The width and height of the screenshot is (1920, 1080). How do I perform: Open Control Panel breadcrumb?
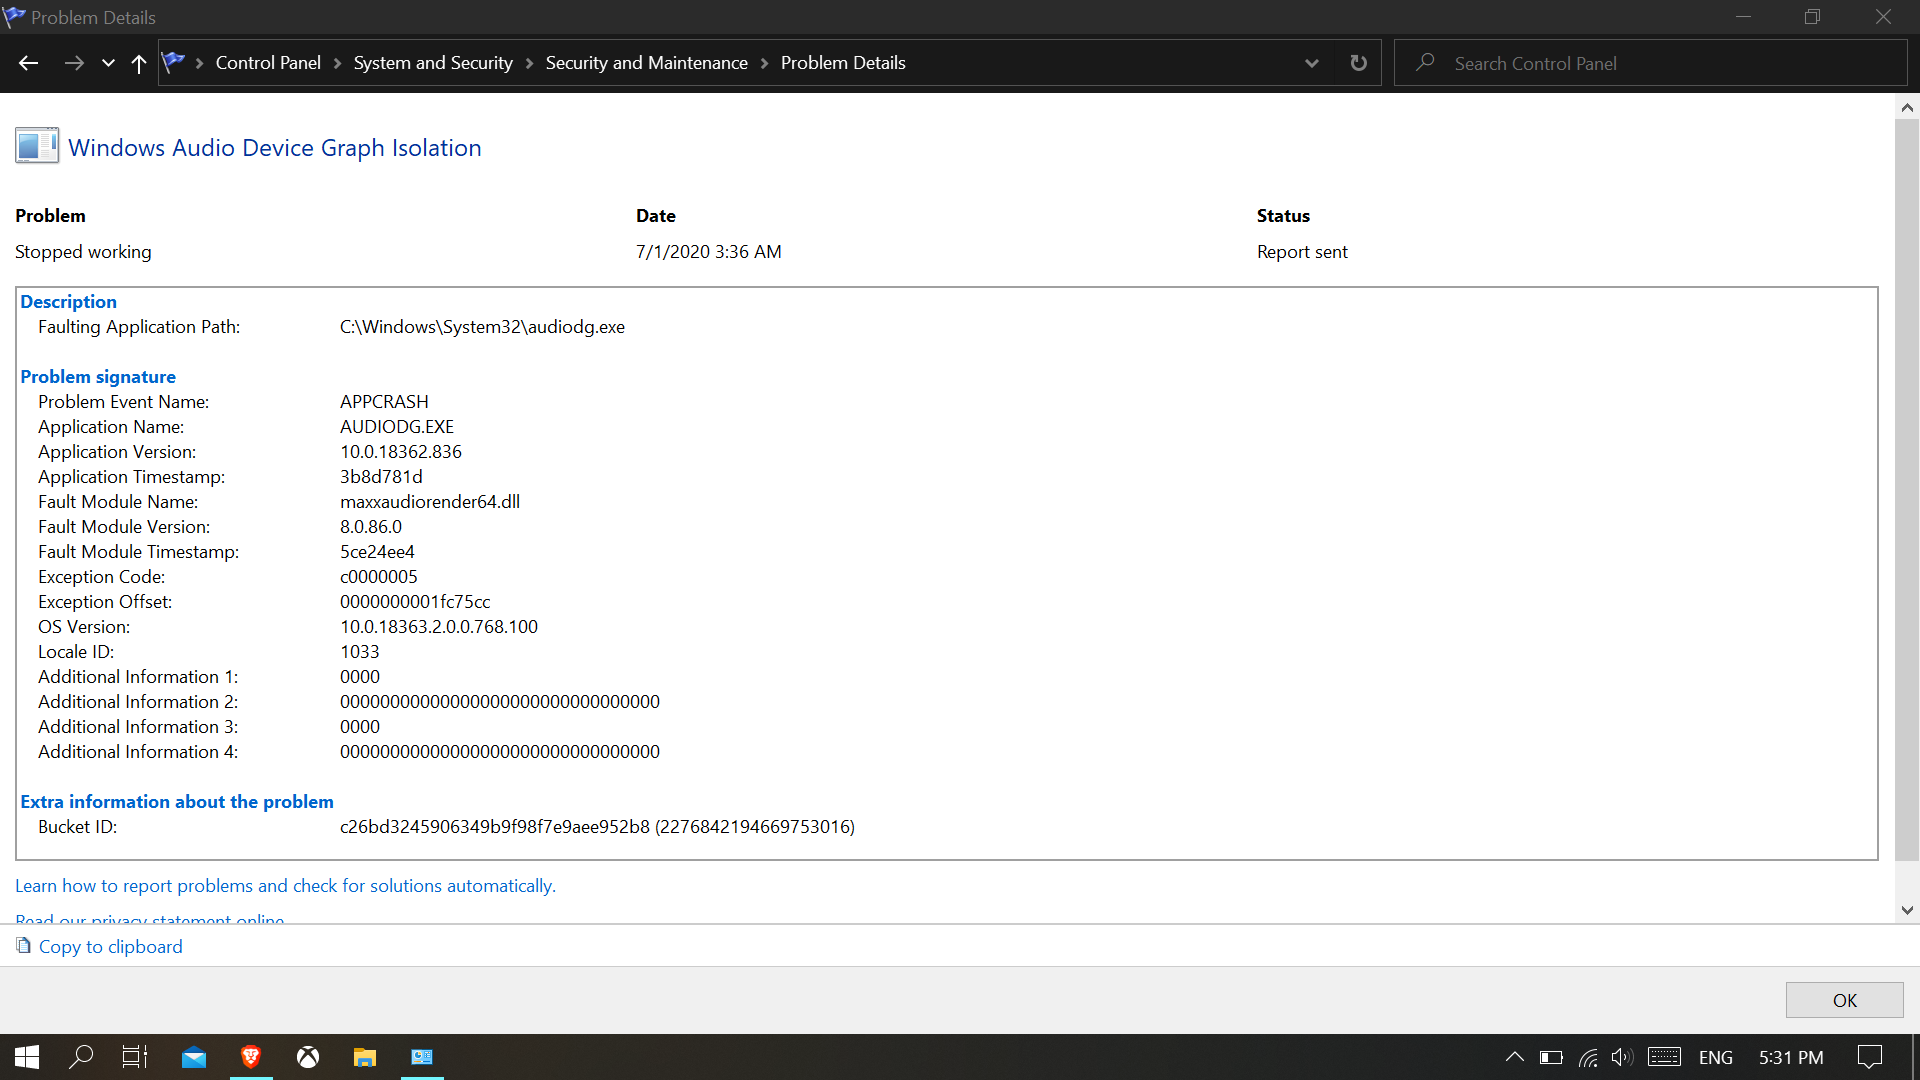coord(268,63)
